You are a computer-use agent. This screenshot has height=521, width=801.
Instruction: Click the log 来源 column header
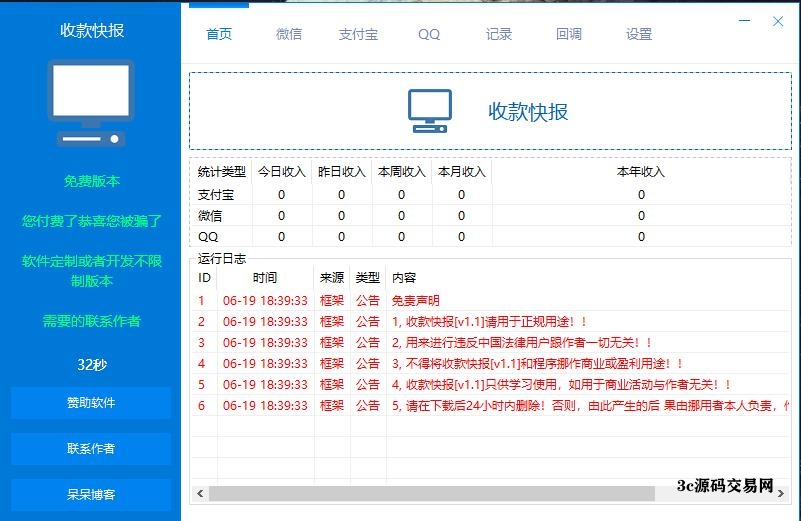point(332,278)
